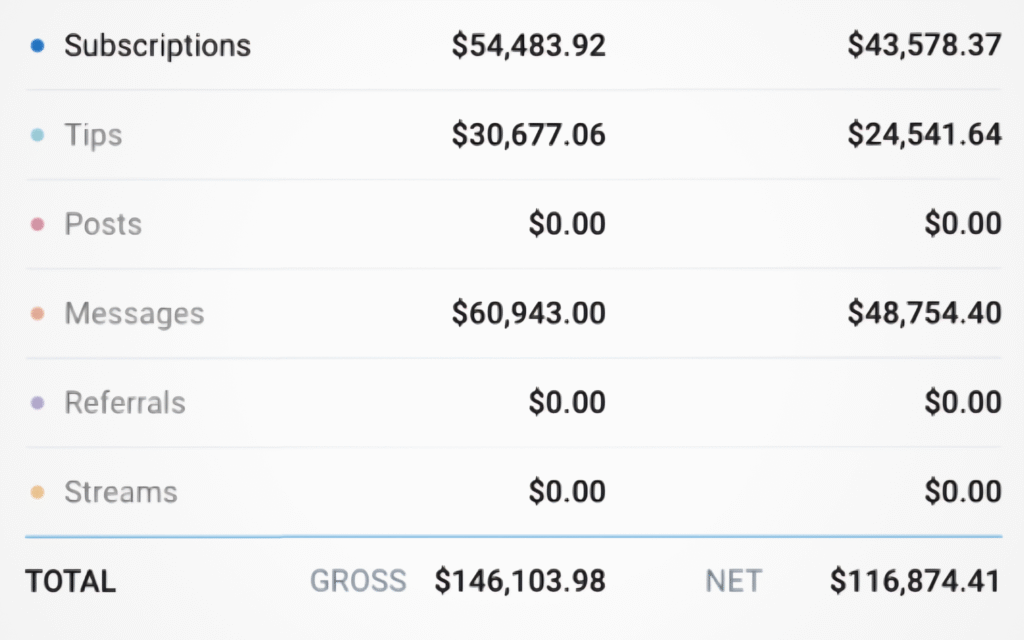
Task: Click Tips net amount $24,541.64
Action: coord(924,135)
